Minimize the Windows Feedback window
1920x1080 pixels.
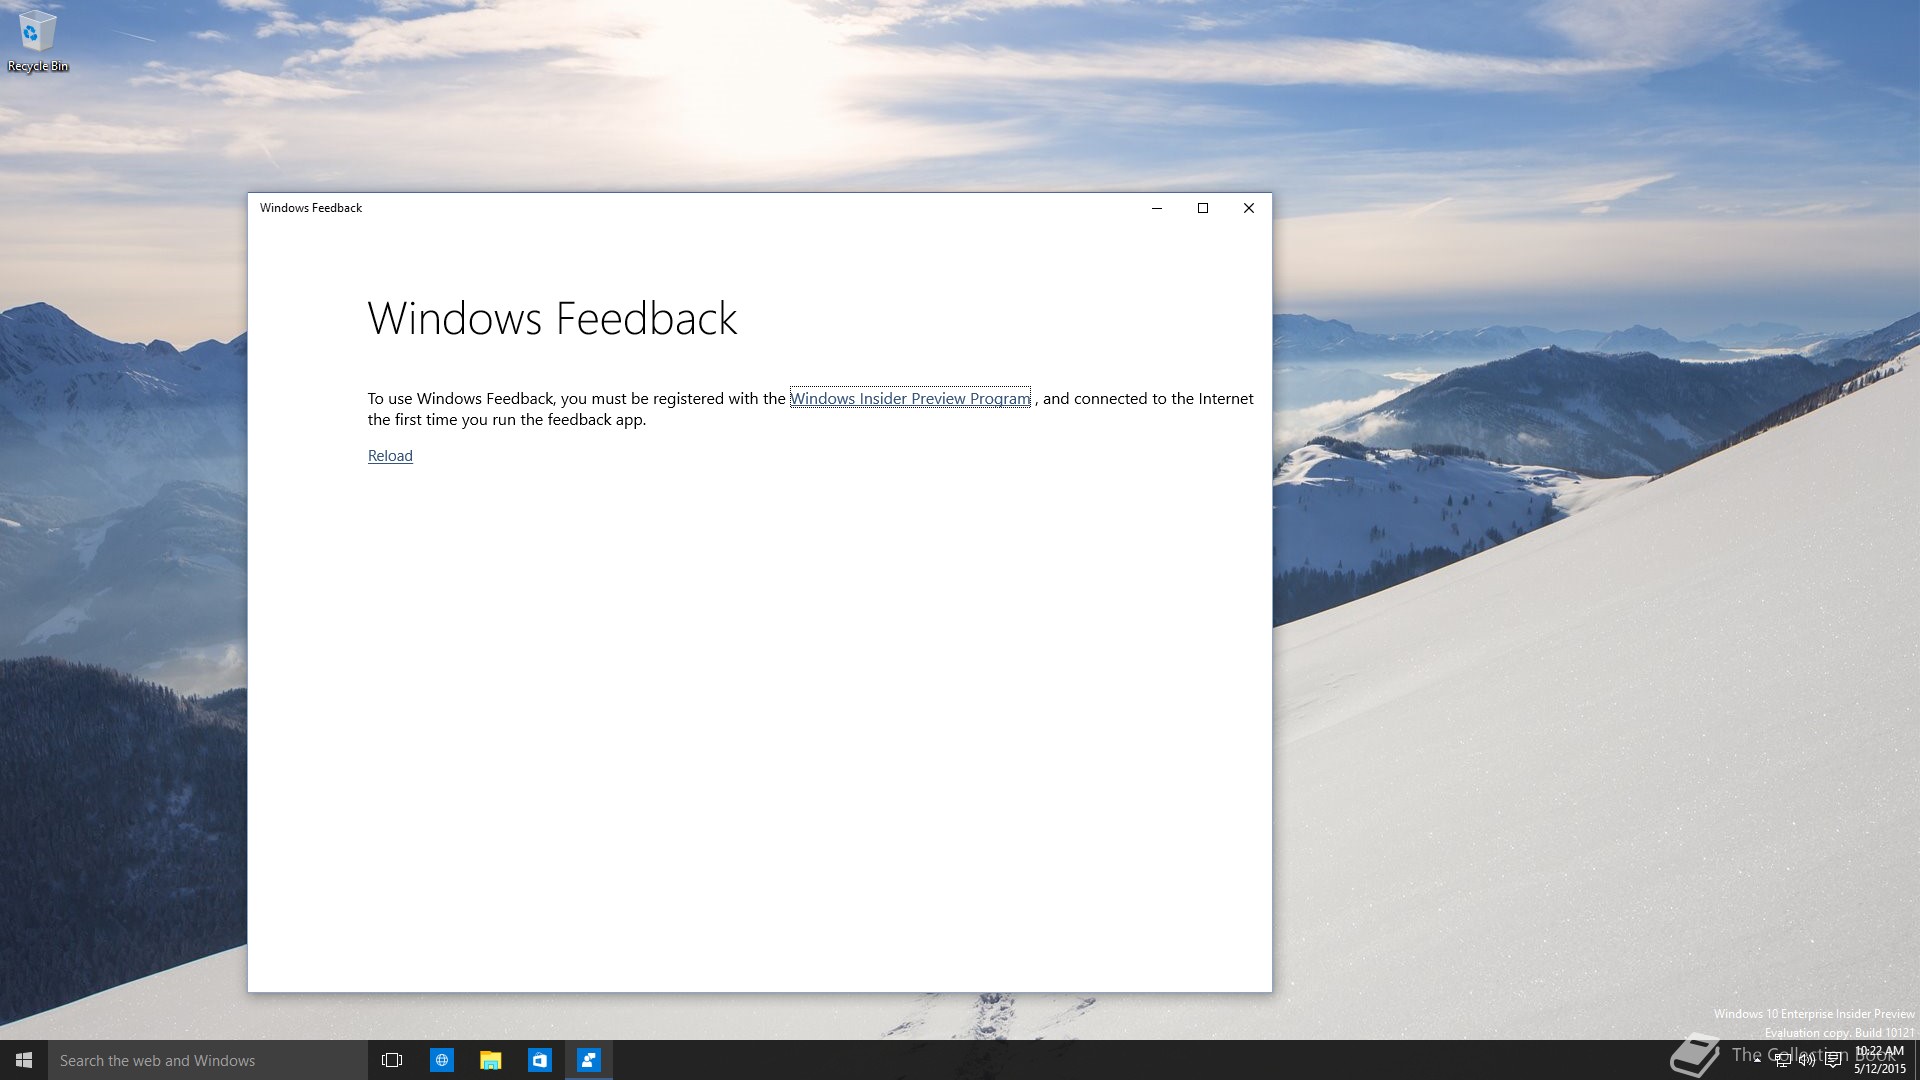click(1157, 208)
